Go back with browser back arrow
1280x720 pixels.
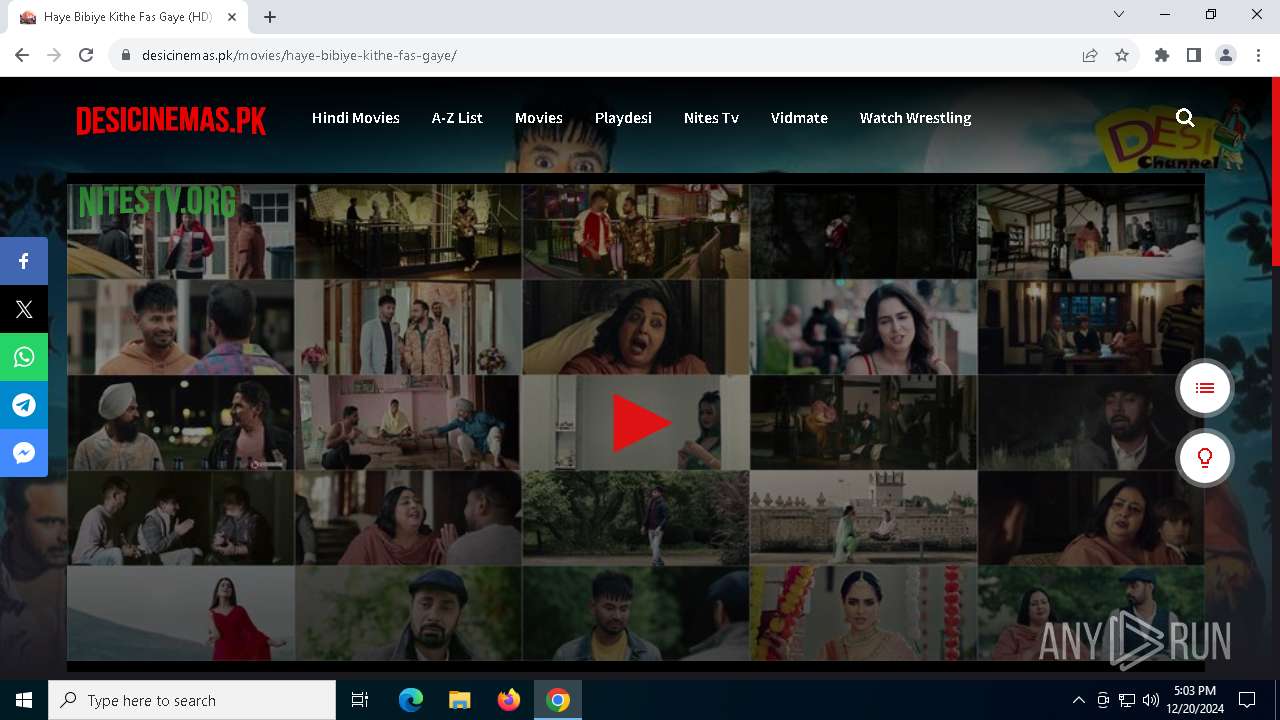pos(22,55)
